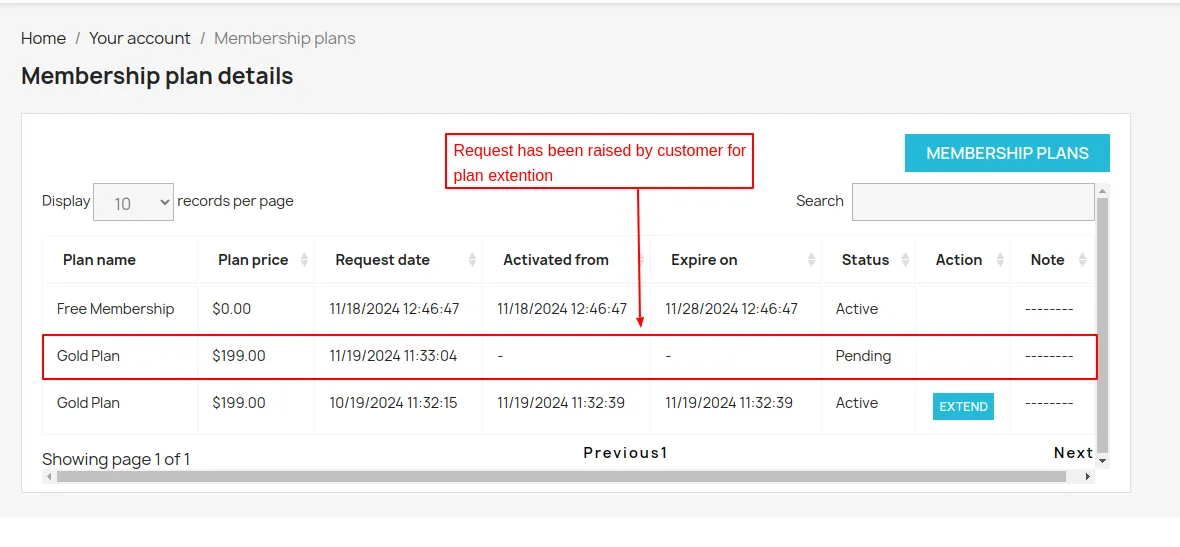Select page 1 in pagination
The image size is (1180, 547).
pyautogui.click(x=663, y=453)
